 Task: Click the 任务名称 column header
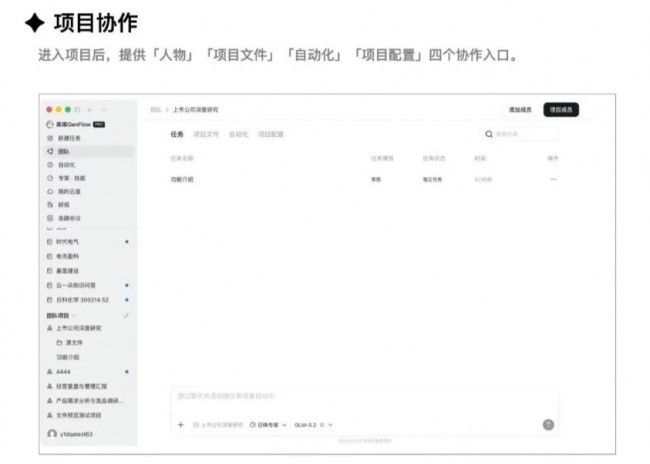pyautogui.click(x=182, y=158)
